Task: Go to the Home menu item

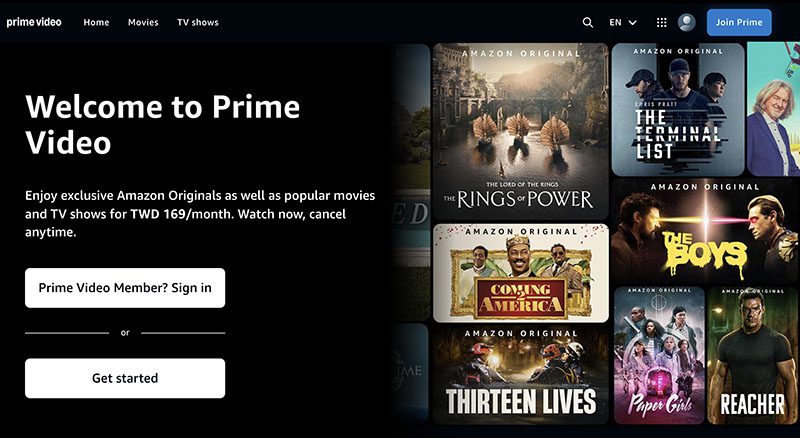Action: pos(96,22)
